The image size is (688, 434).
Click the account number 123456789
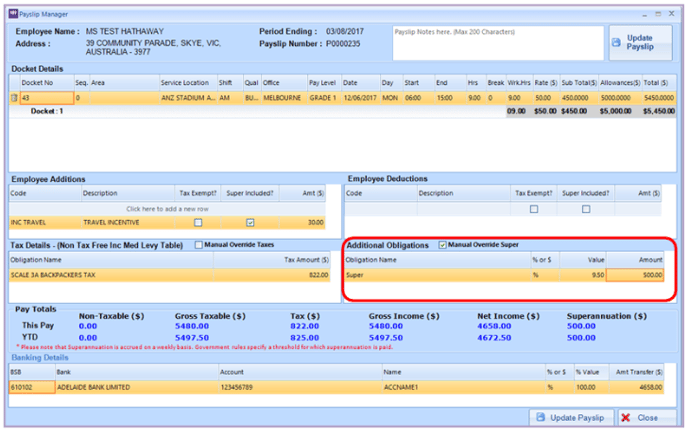point(300,387)
